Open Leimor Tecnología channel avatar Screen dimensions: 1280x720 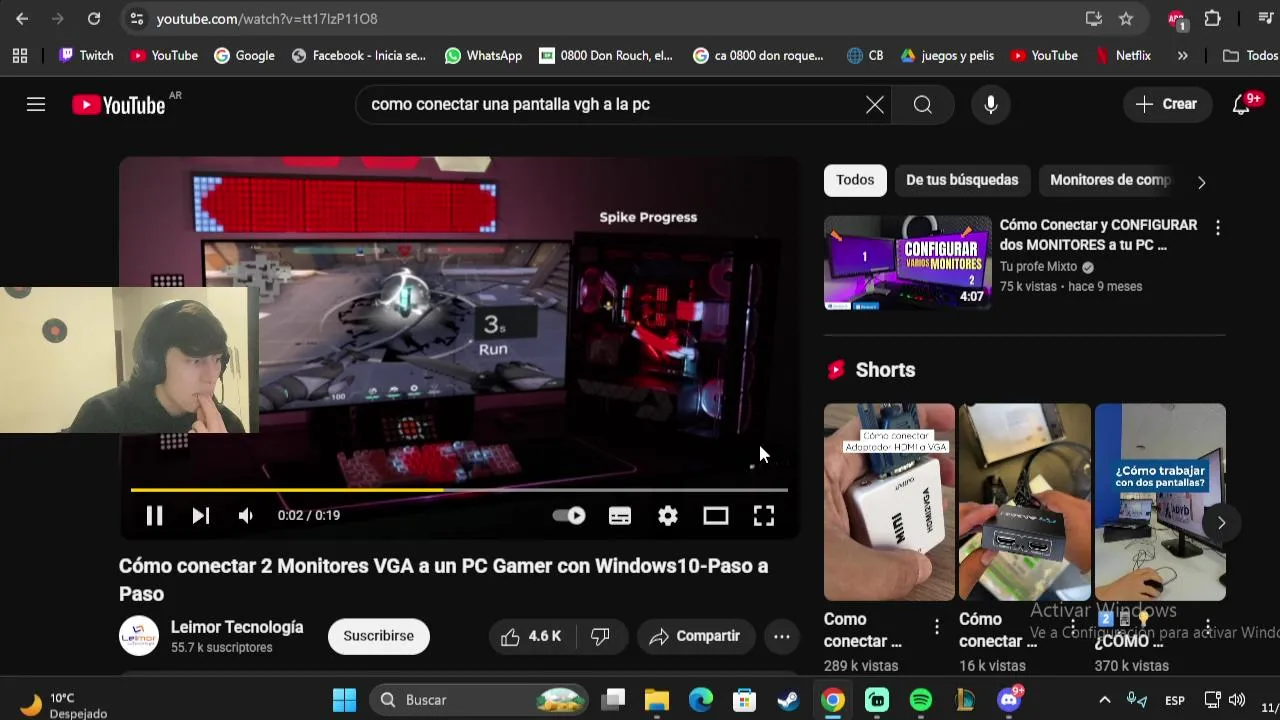139,636
